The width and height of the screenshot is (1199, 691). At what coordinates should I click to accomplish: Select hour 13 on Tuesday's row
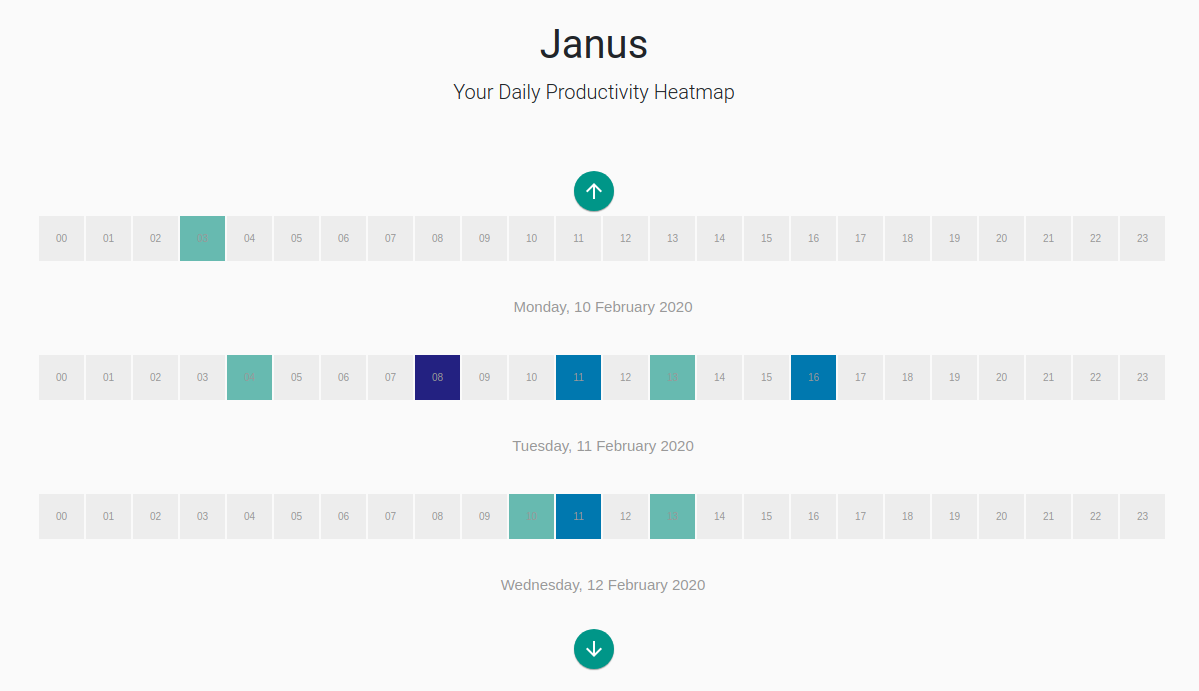[672, 377]
